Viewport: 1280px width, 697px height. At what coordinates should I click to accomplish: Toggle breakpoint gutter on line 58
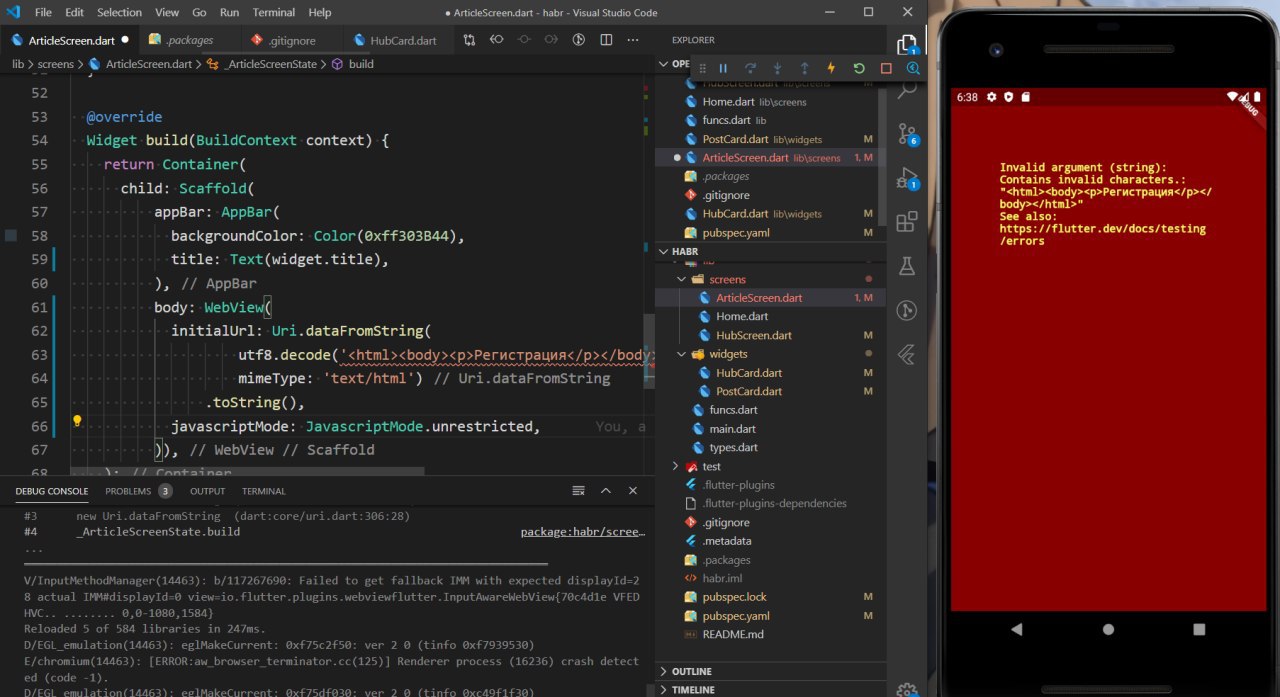[11, 236]
